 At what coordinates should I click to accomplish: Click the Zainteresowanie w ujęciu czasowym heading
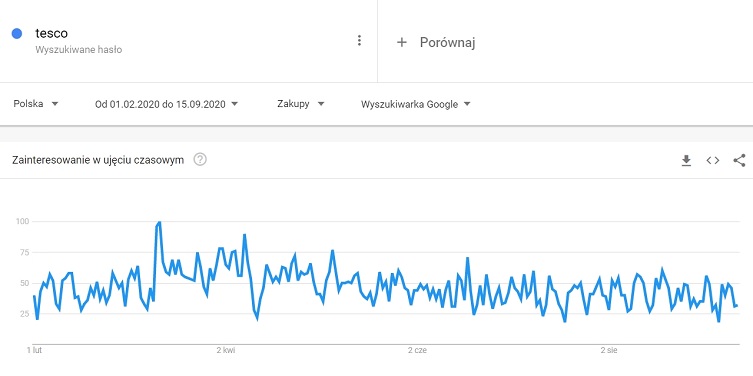click(x=98, y=160)
